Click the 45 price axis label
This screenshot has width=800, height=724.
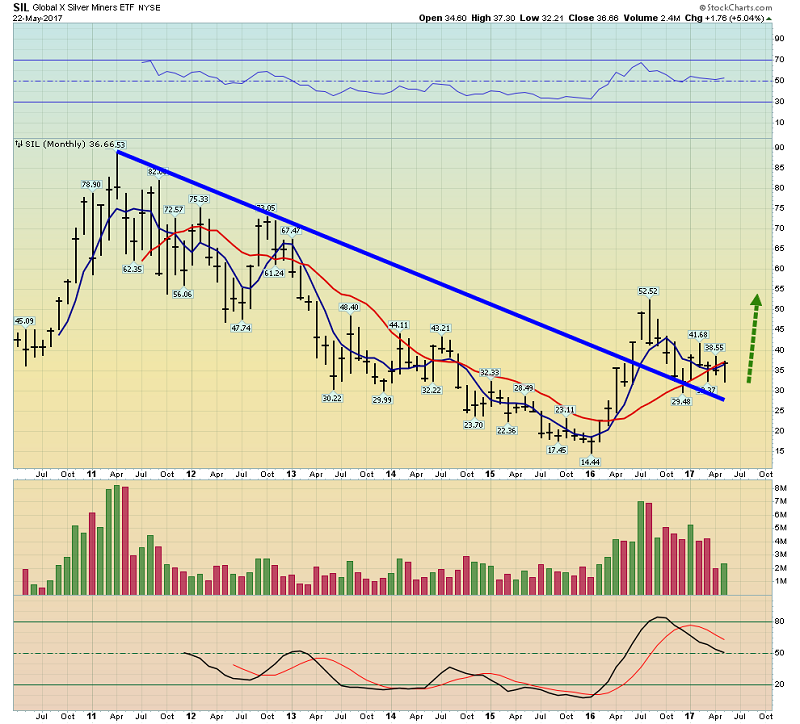click(x=779, y=329)
